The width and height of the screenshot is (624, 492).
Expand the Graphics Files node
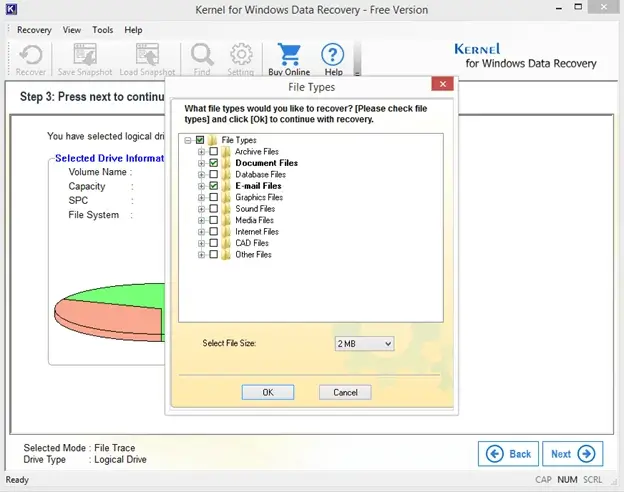point(201,197)
